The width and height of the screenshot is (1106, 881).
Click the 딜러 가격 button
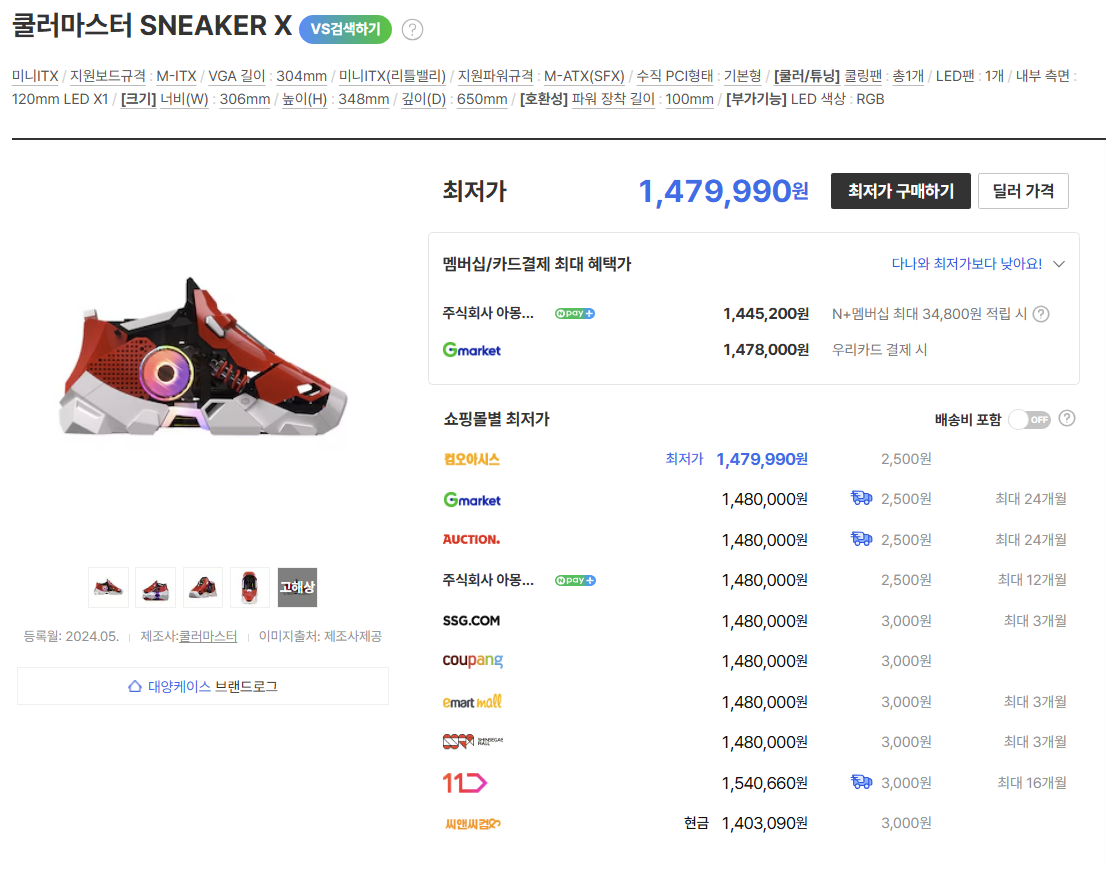pos(1022,191)
